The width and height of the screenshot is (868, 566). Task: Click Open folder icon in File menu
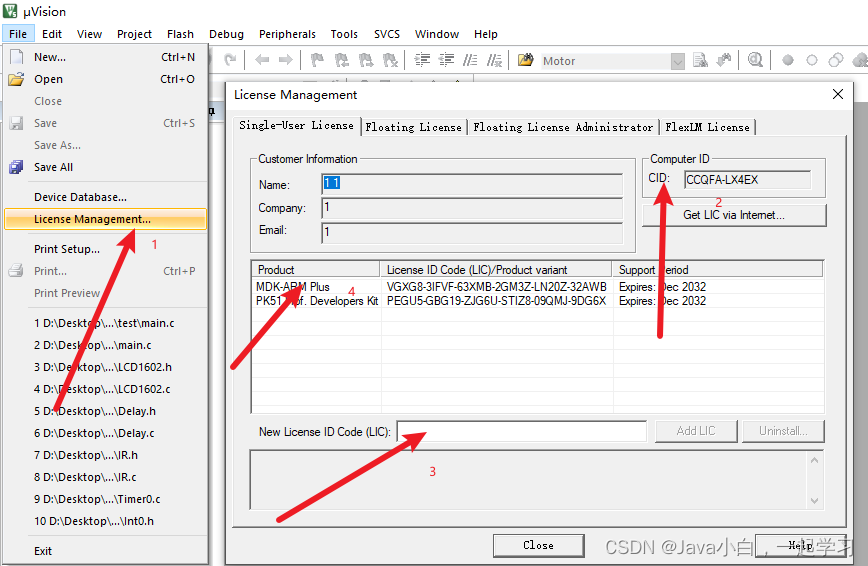tap(17, 79)
